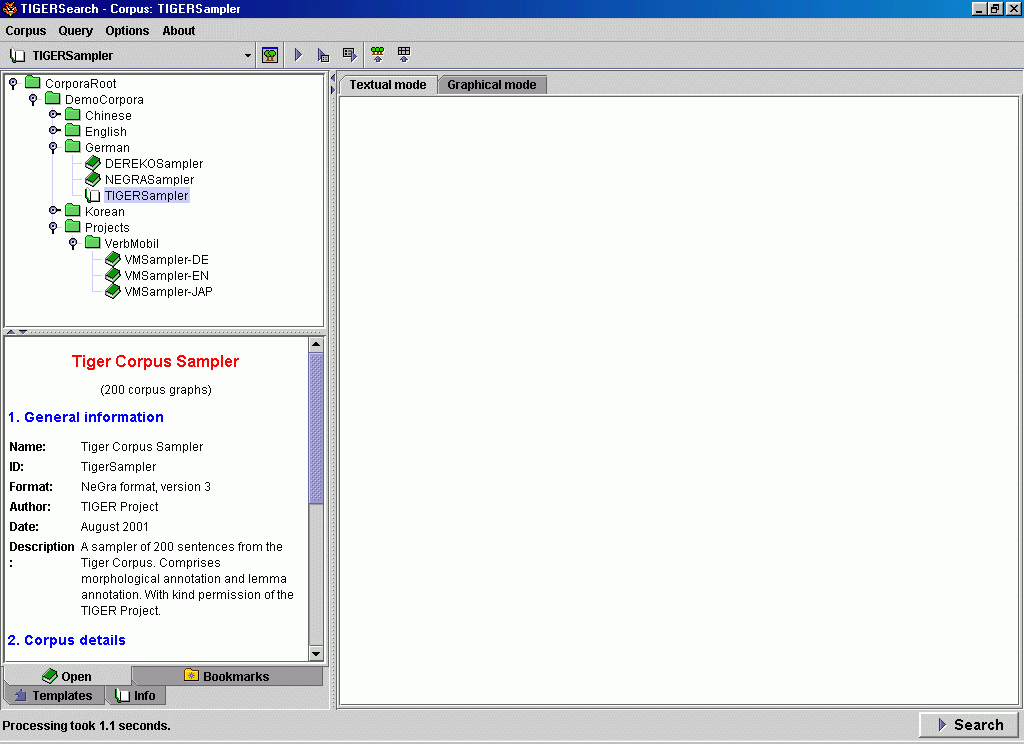Click the English folder icon

click(73, 131)
